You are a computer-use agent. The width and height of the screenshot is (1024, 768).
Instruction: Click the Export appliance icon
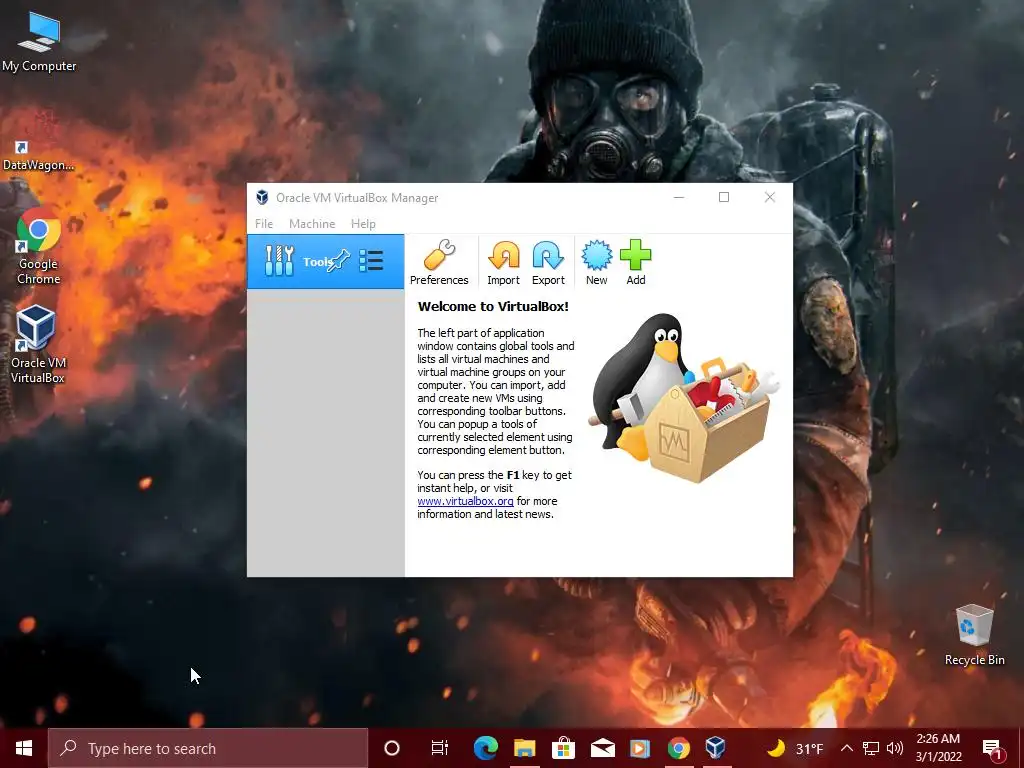[548, 263]
